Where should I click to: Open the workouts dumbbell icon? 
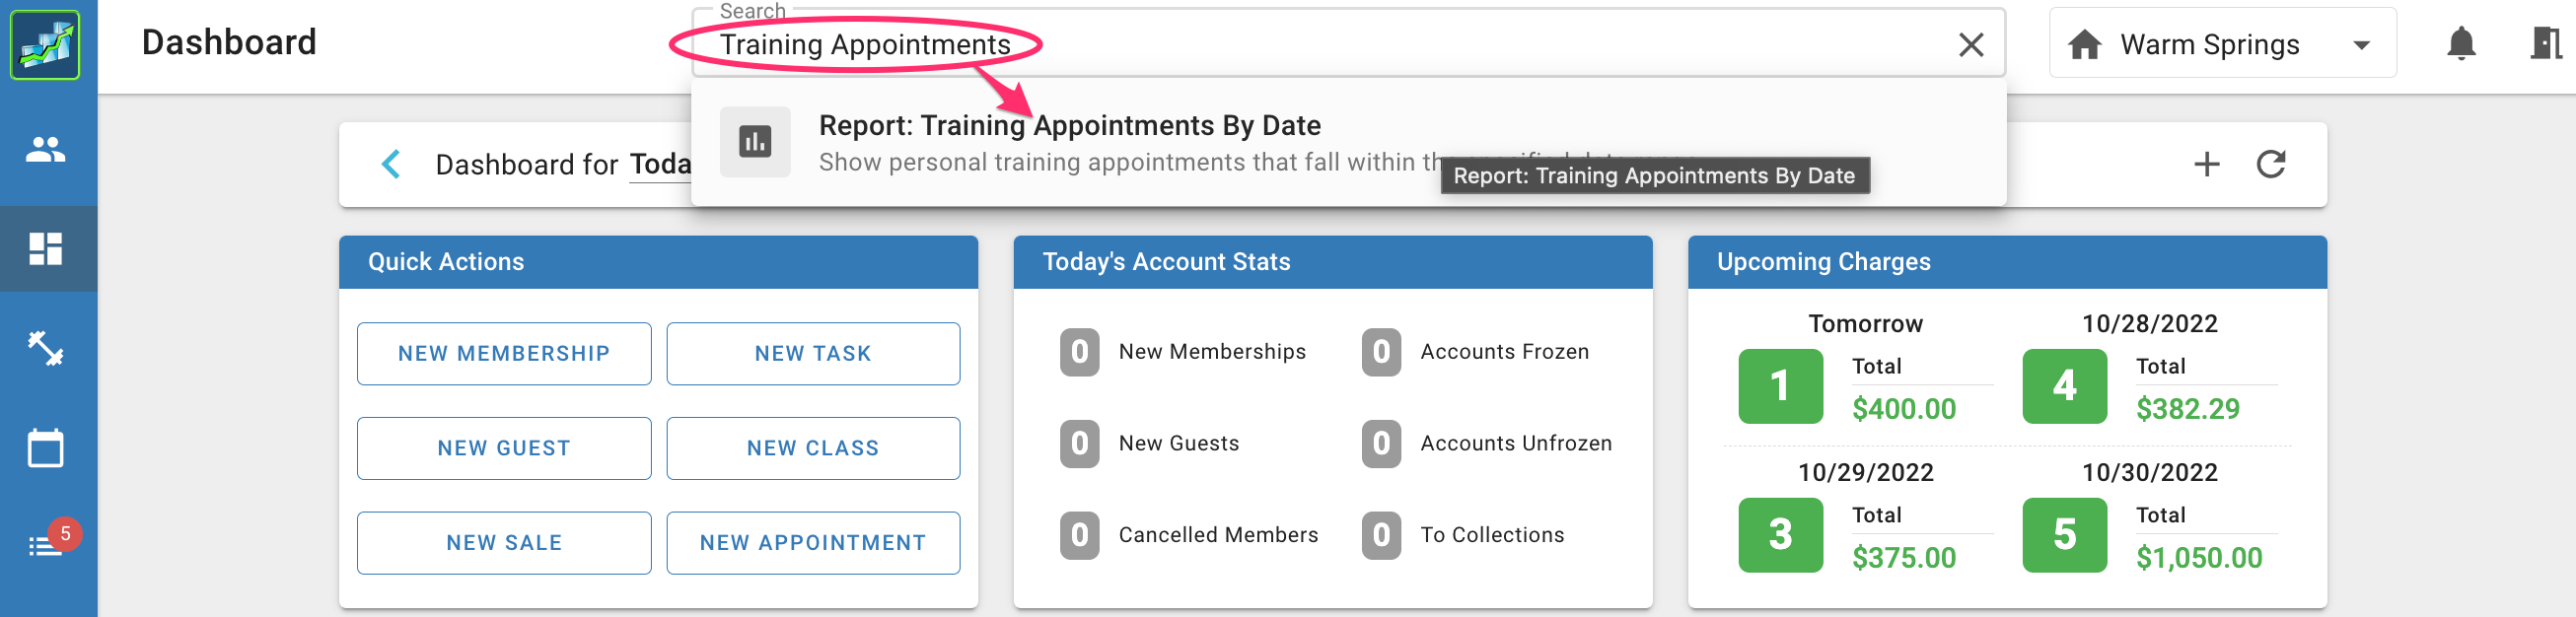point(48,349)
